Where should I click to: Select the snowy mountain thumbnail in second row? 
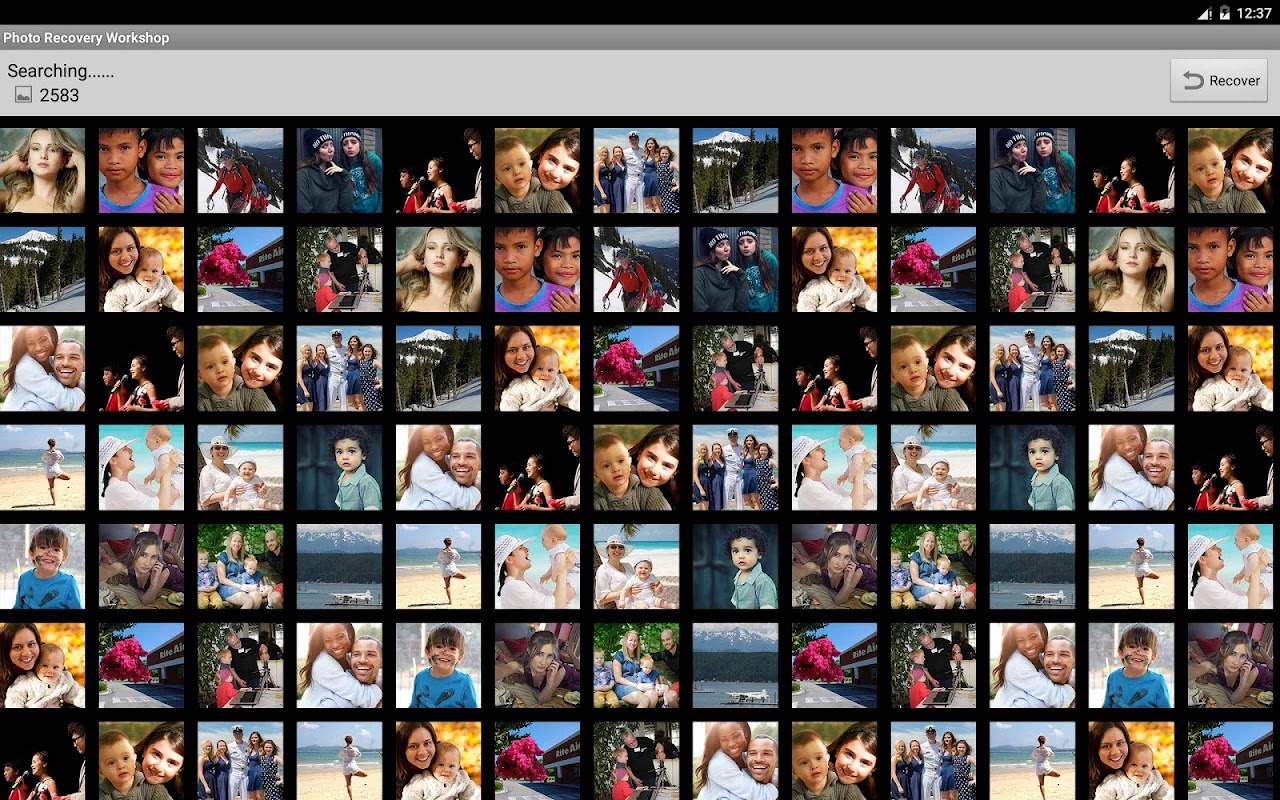point(42,269)
